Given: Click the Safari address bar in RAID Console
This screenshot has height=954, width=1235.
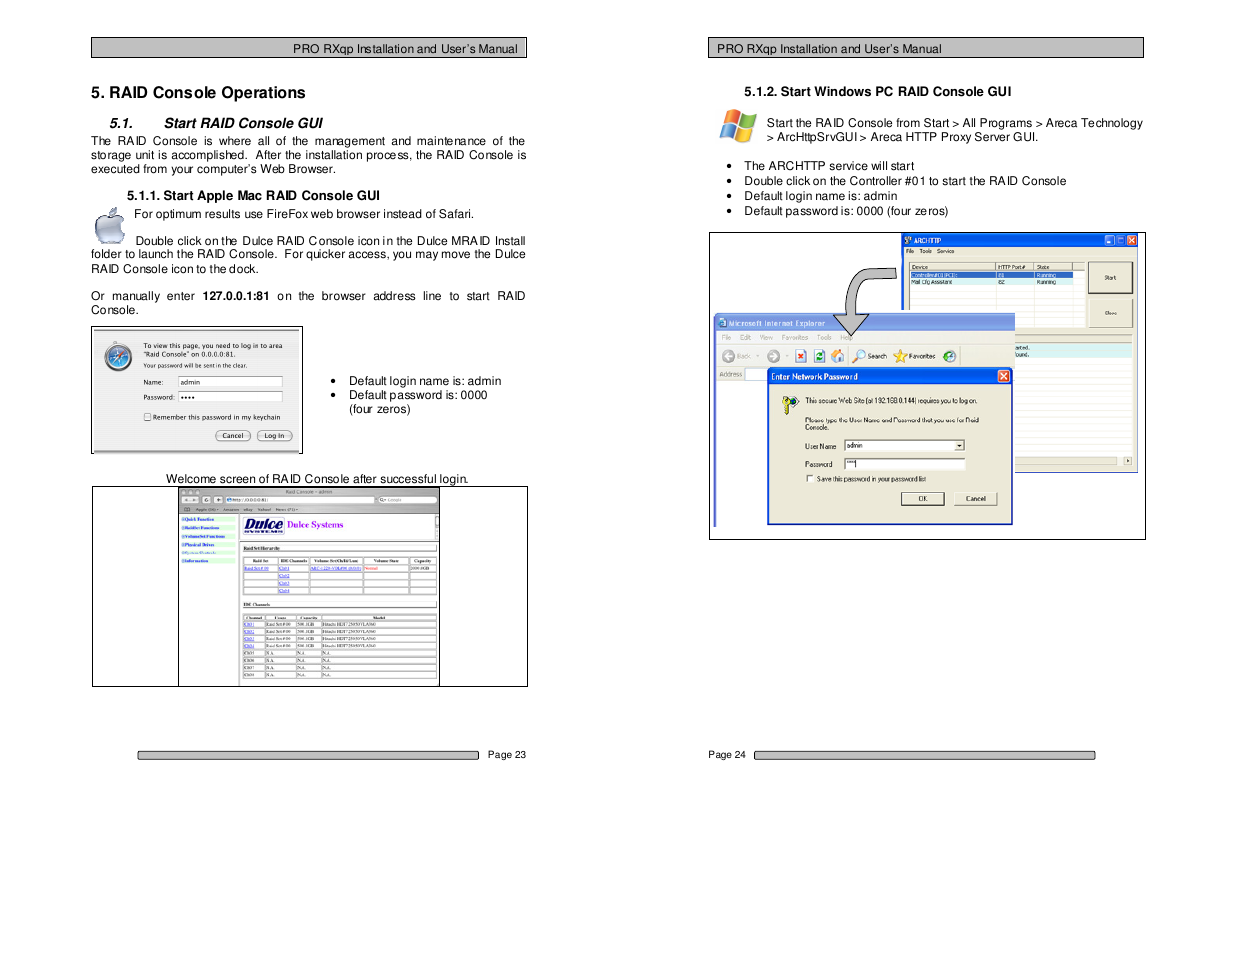Looking at the screenshot, I should pyautogui.click(x=300, y=500).
